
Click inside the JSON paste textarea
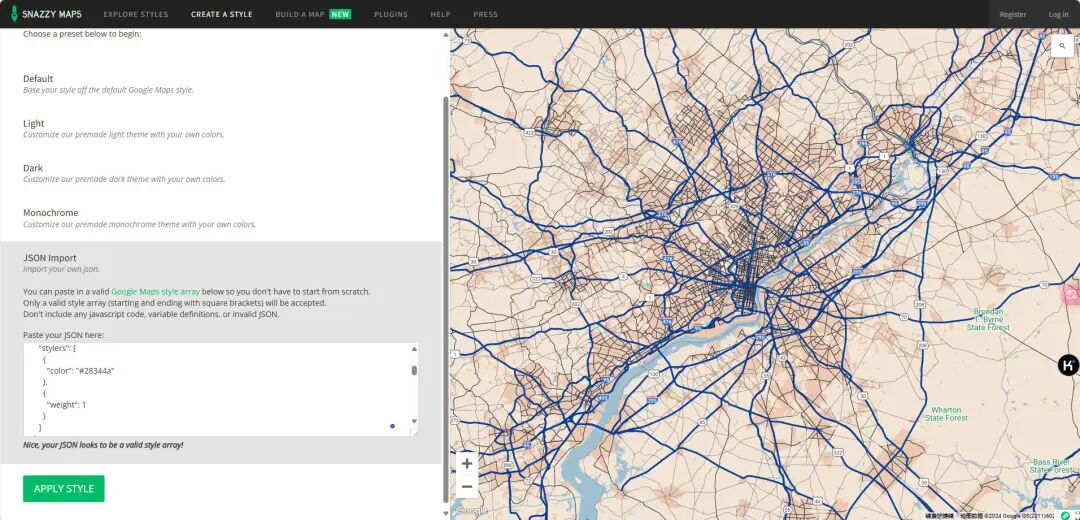click(x=217, y=389)
